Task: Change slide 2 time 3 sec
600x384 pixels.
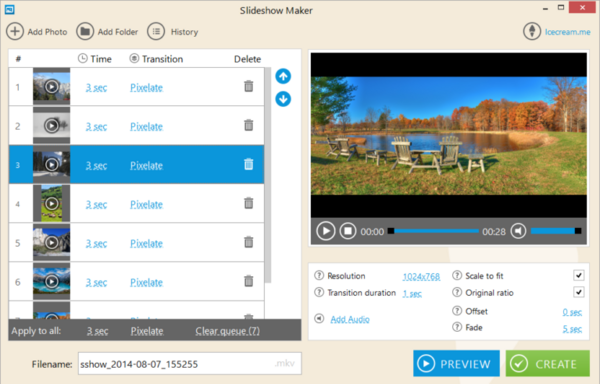Action: pyautogui.click(x=96, y=127)
